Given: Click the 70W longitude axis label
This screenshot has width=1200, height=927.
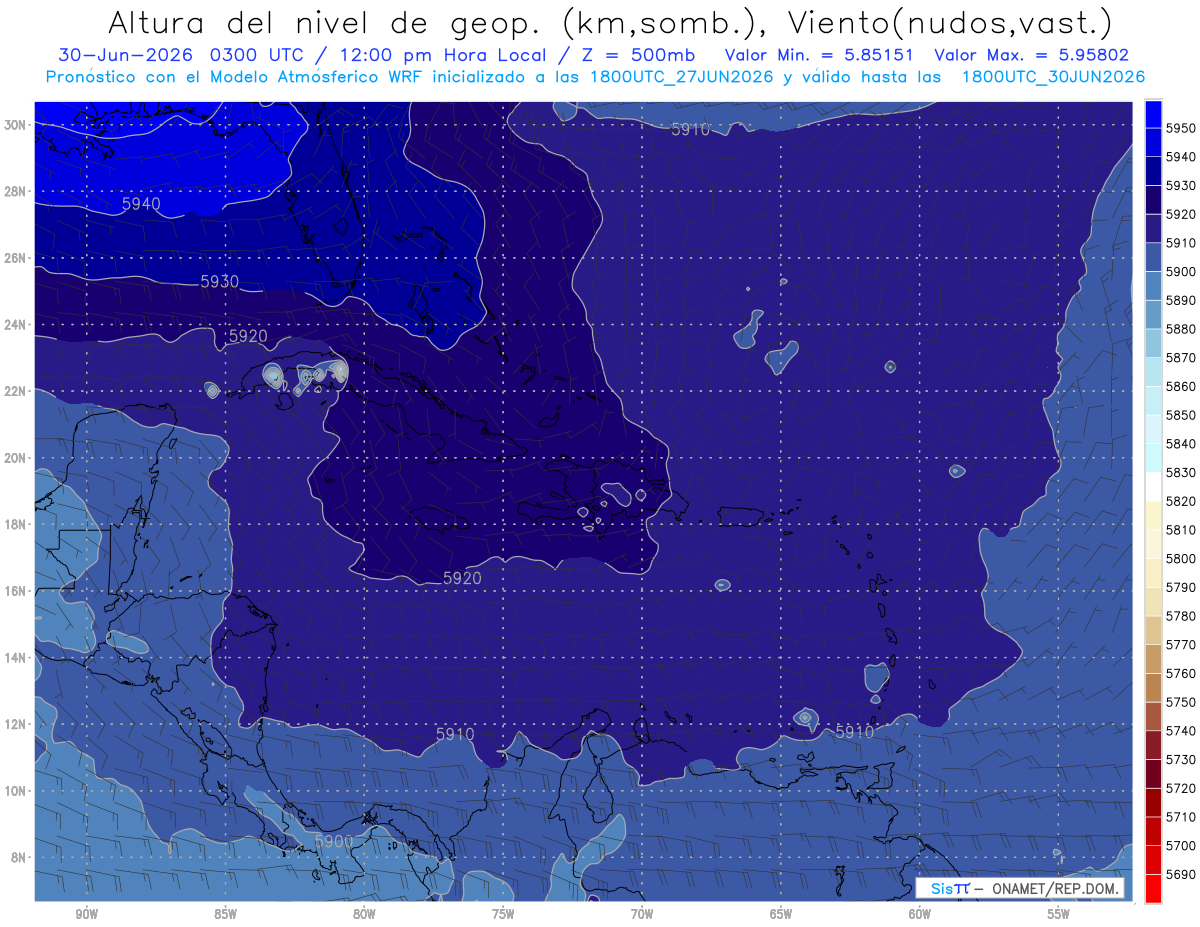Looking at the screenshot, I should click(x=642, y=914).
